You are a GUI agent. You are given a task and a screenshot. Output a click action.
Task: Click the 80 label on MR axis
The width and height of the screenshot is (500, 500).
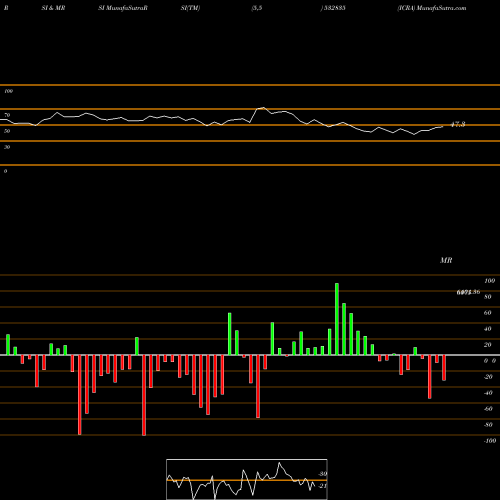487,297
